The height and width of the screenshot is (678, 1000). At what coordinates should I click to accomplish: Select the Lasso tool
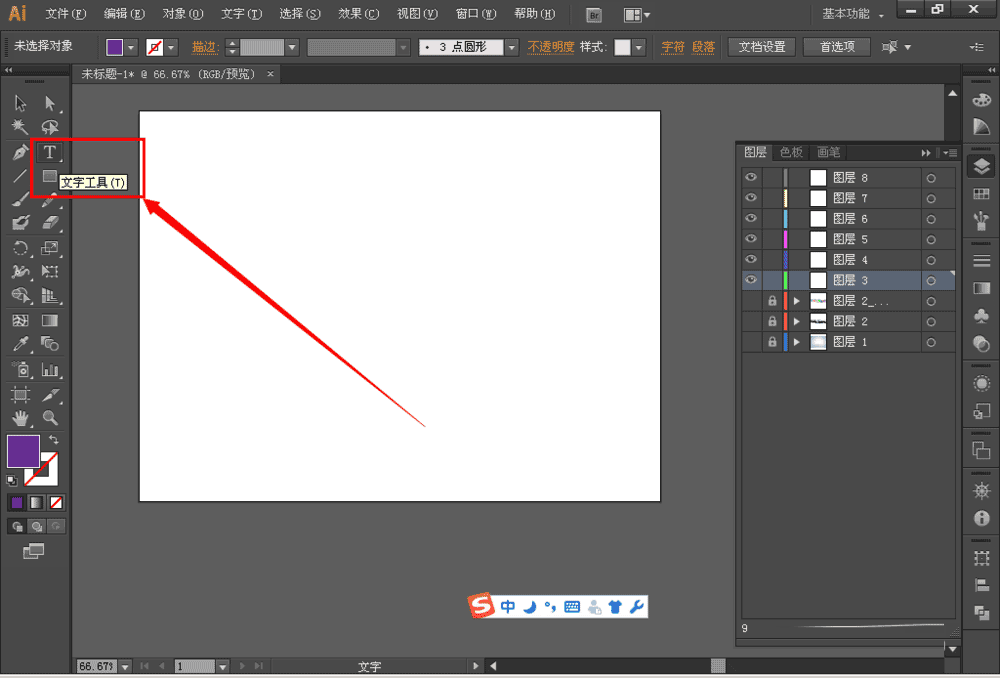point(50,127)
